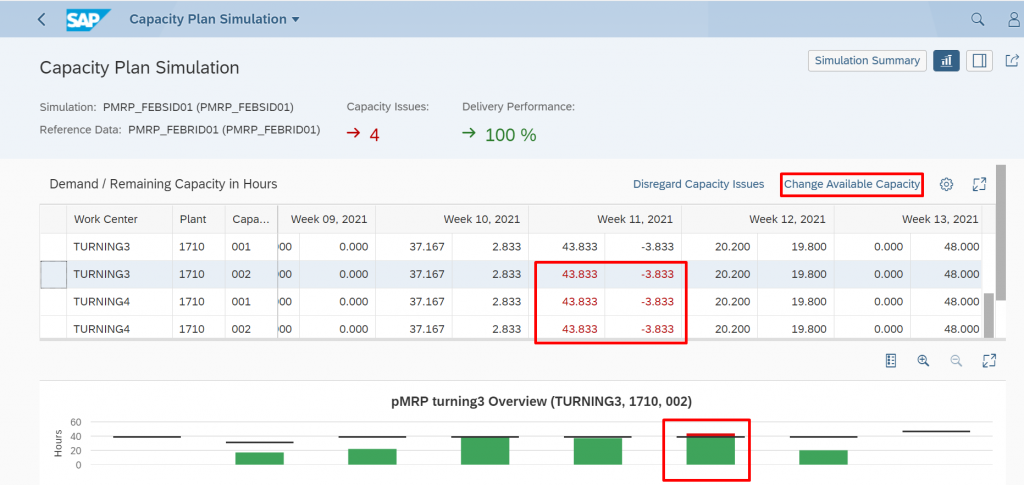Click 43.833 in TURNING3 002 row

coord(579,274)
